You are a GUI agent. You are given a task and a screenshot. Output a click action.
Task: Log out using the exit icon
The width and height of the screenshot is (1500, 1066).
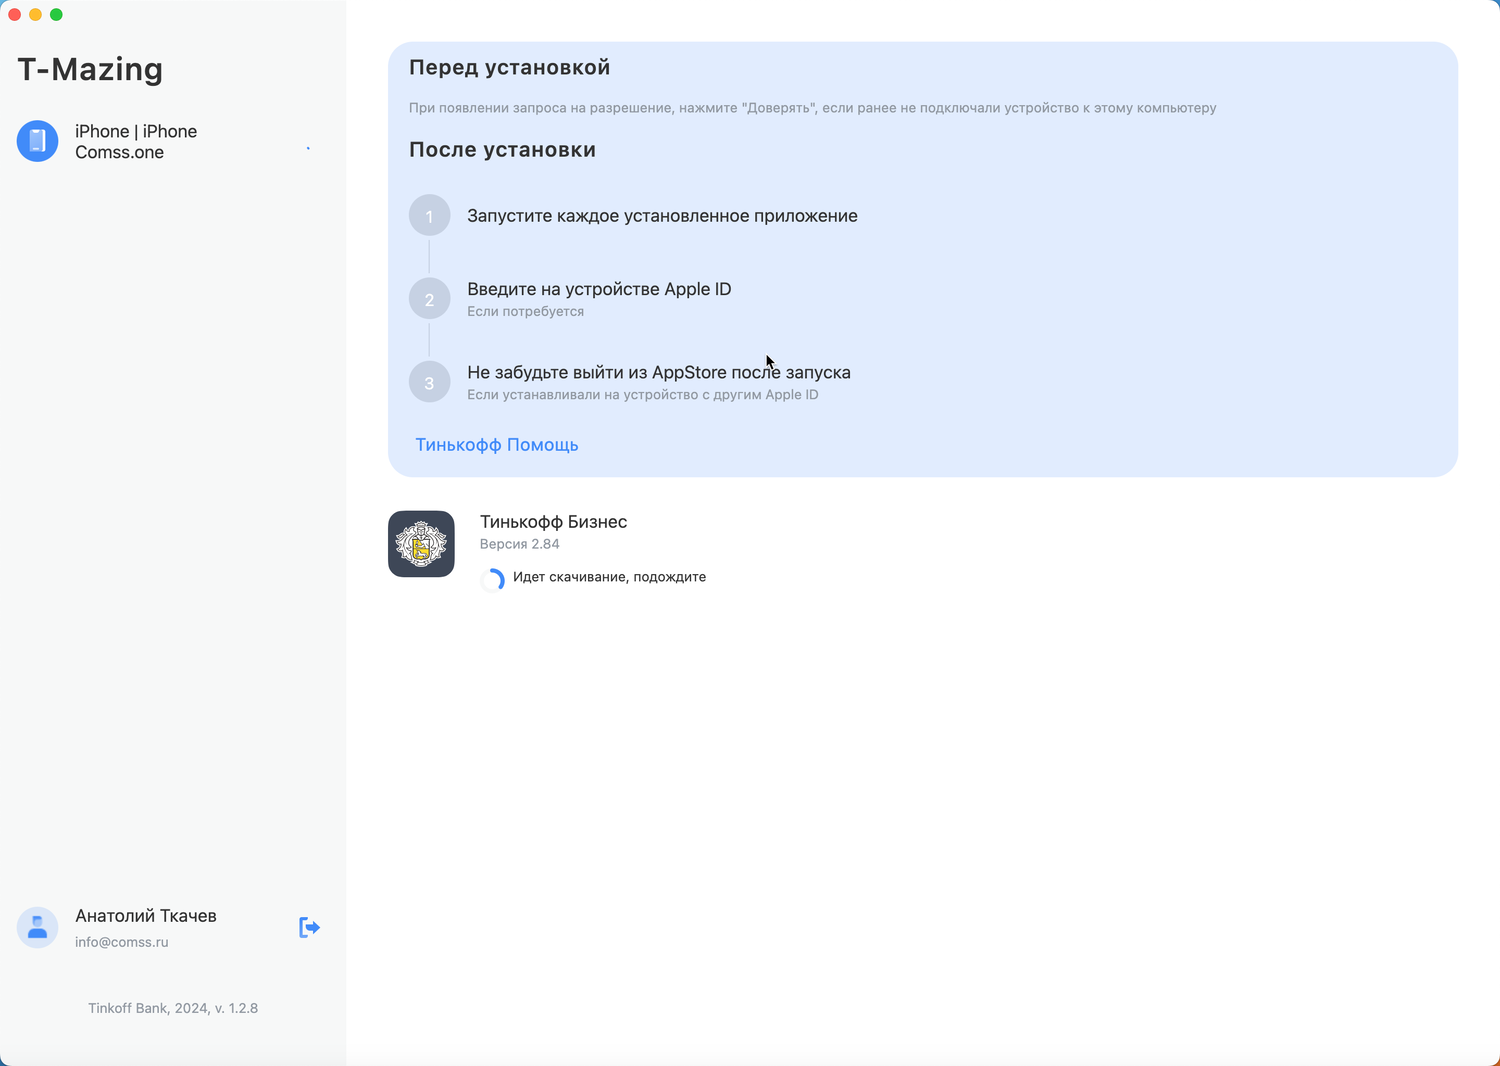pos(309,928)
